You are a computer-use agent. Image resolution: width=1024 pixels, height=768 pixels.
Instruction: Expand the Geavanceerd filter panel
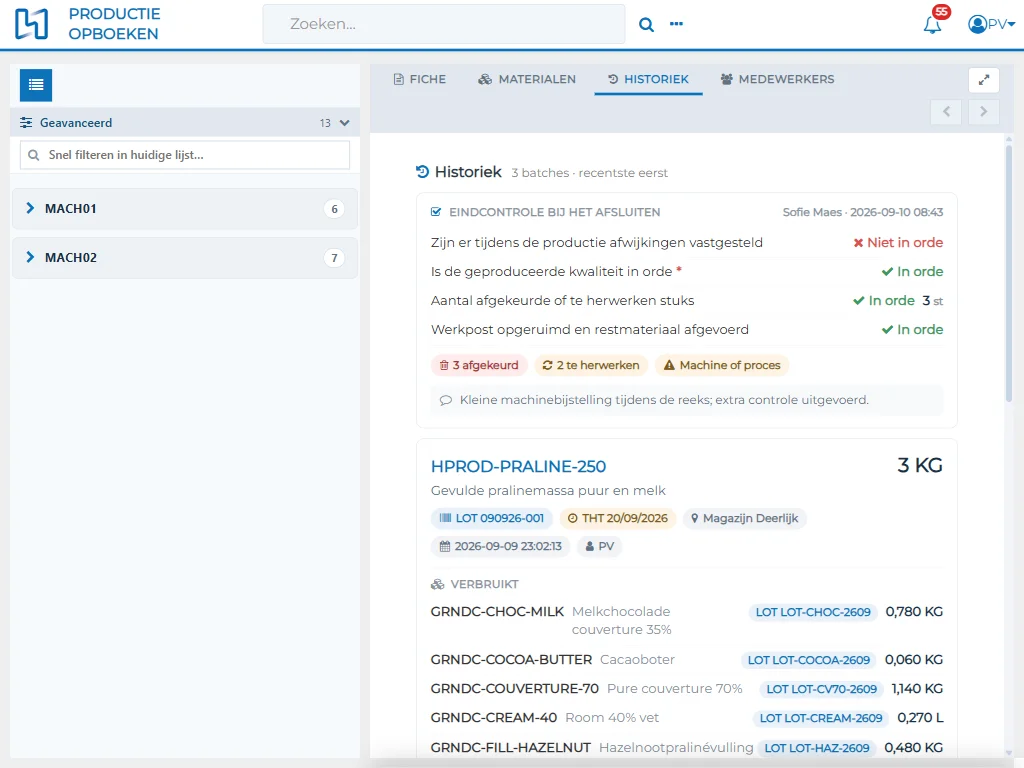click(185, 123)
